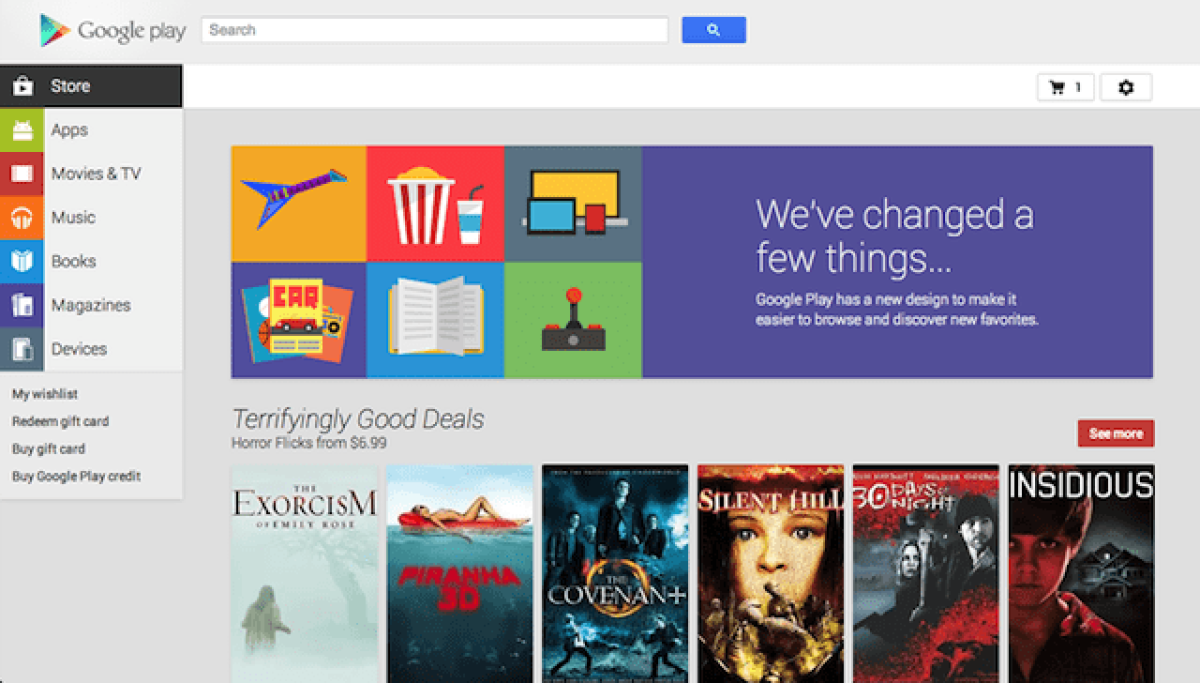Open the Apps category label
This screenshot has height=683, width=1200.
coord(70,130)
